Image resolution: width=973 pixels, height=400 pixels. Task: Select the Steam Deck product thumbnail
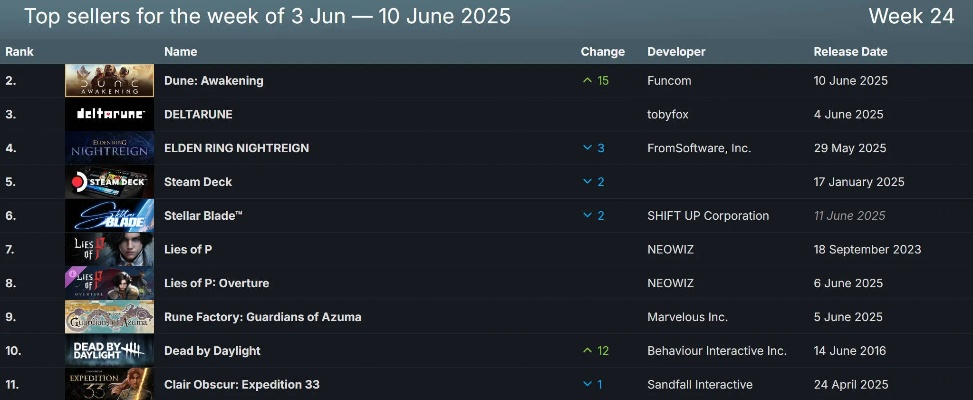tap(109, 182)
